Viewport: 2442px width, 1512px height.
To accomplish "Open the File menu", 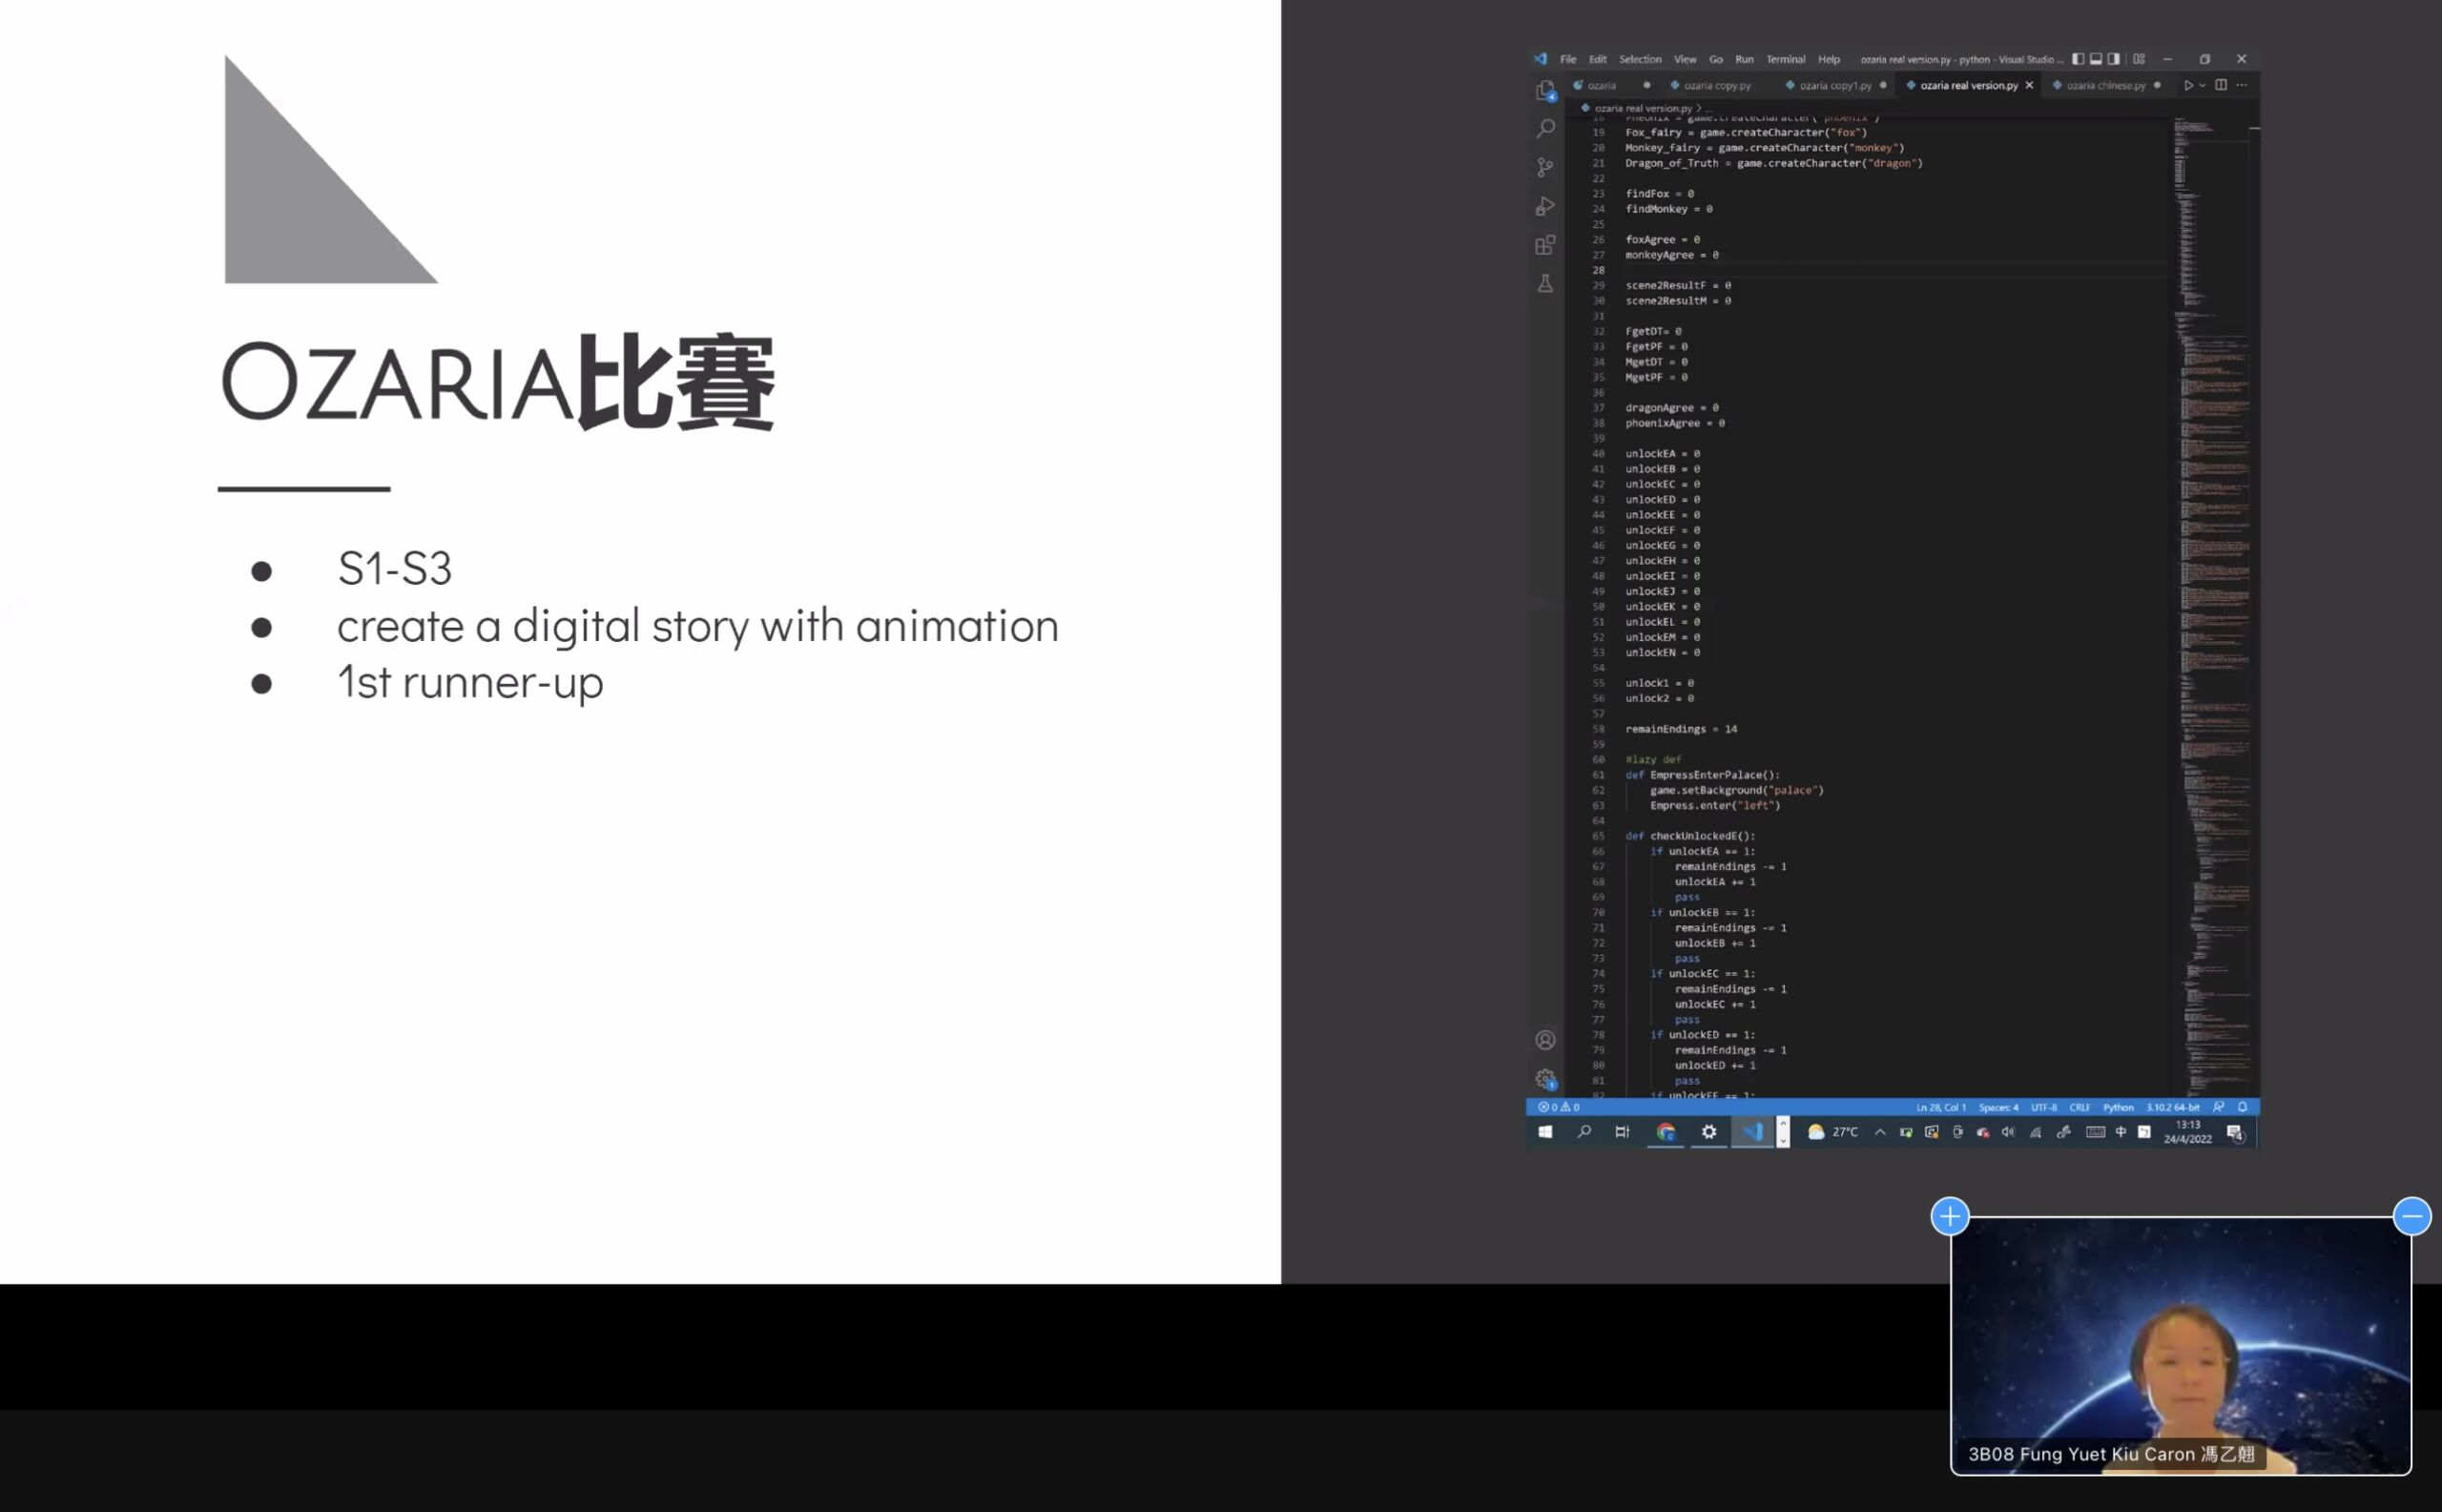I will click(x=1568, y=59).
